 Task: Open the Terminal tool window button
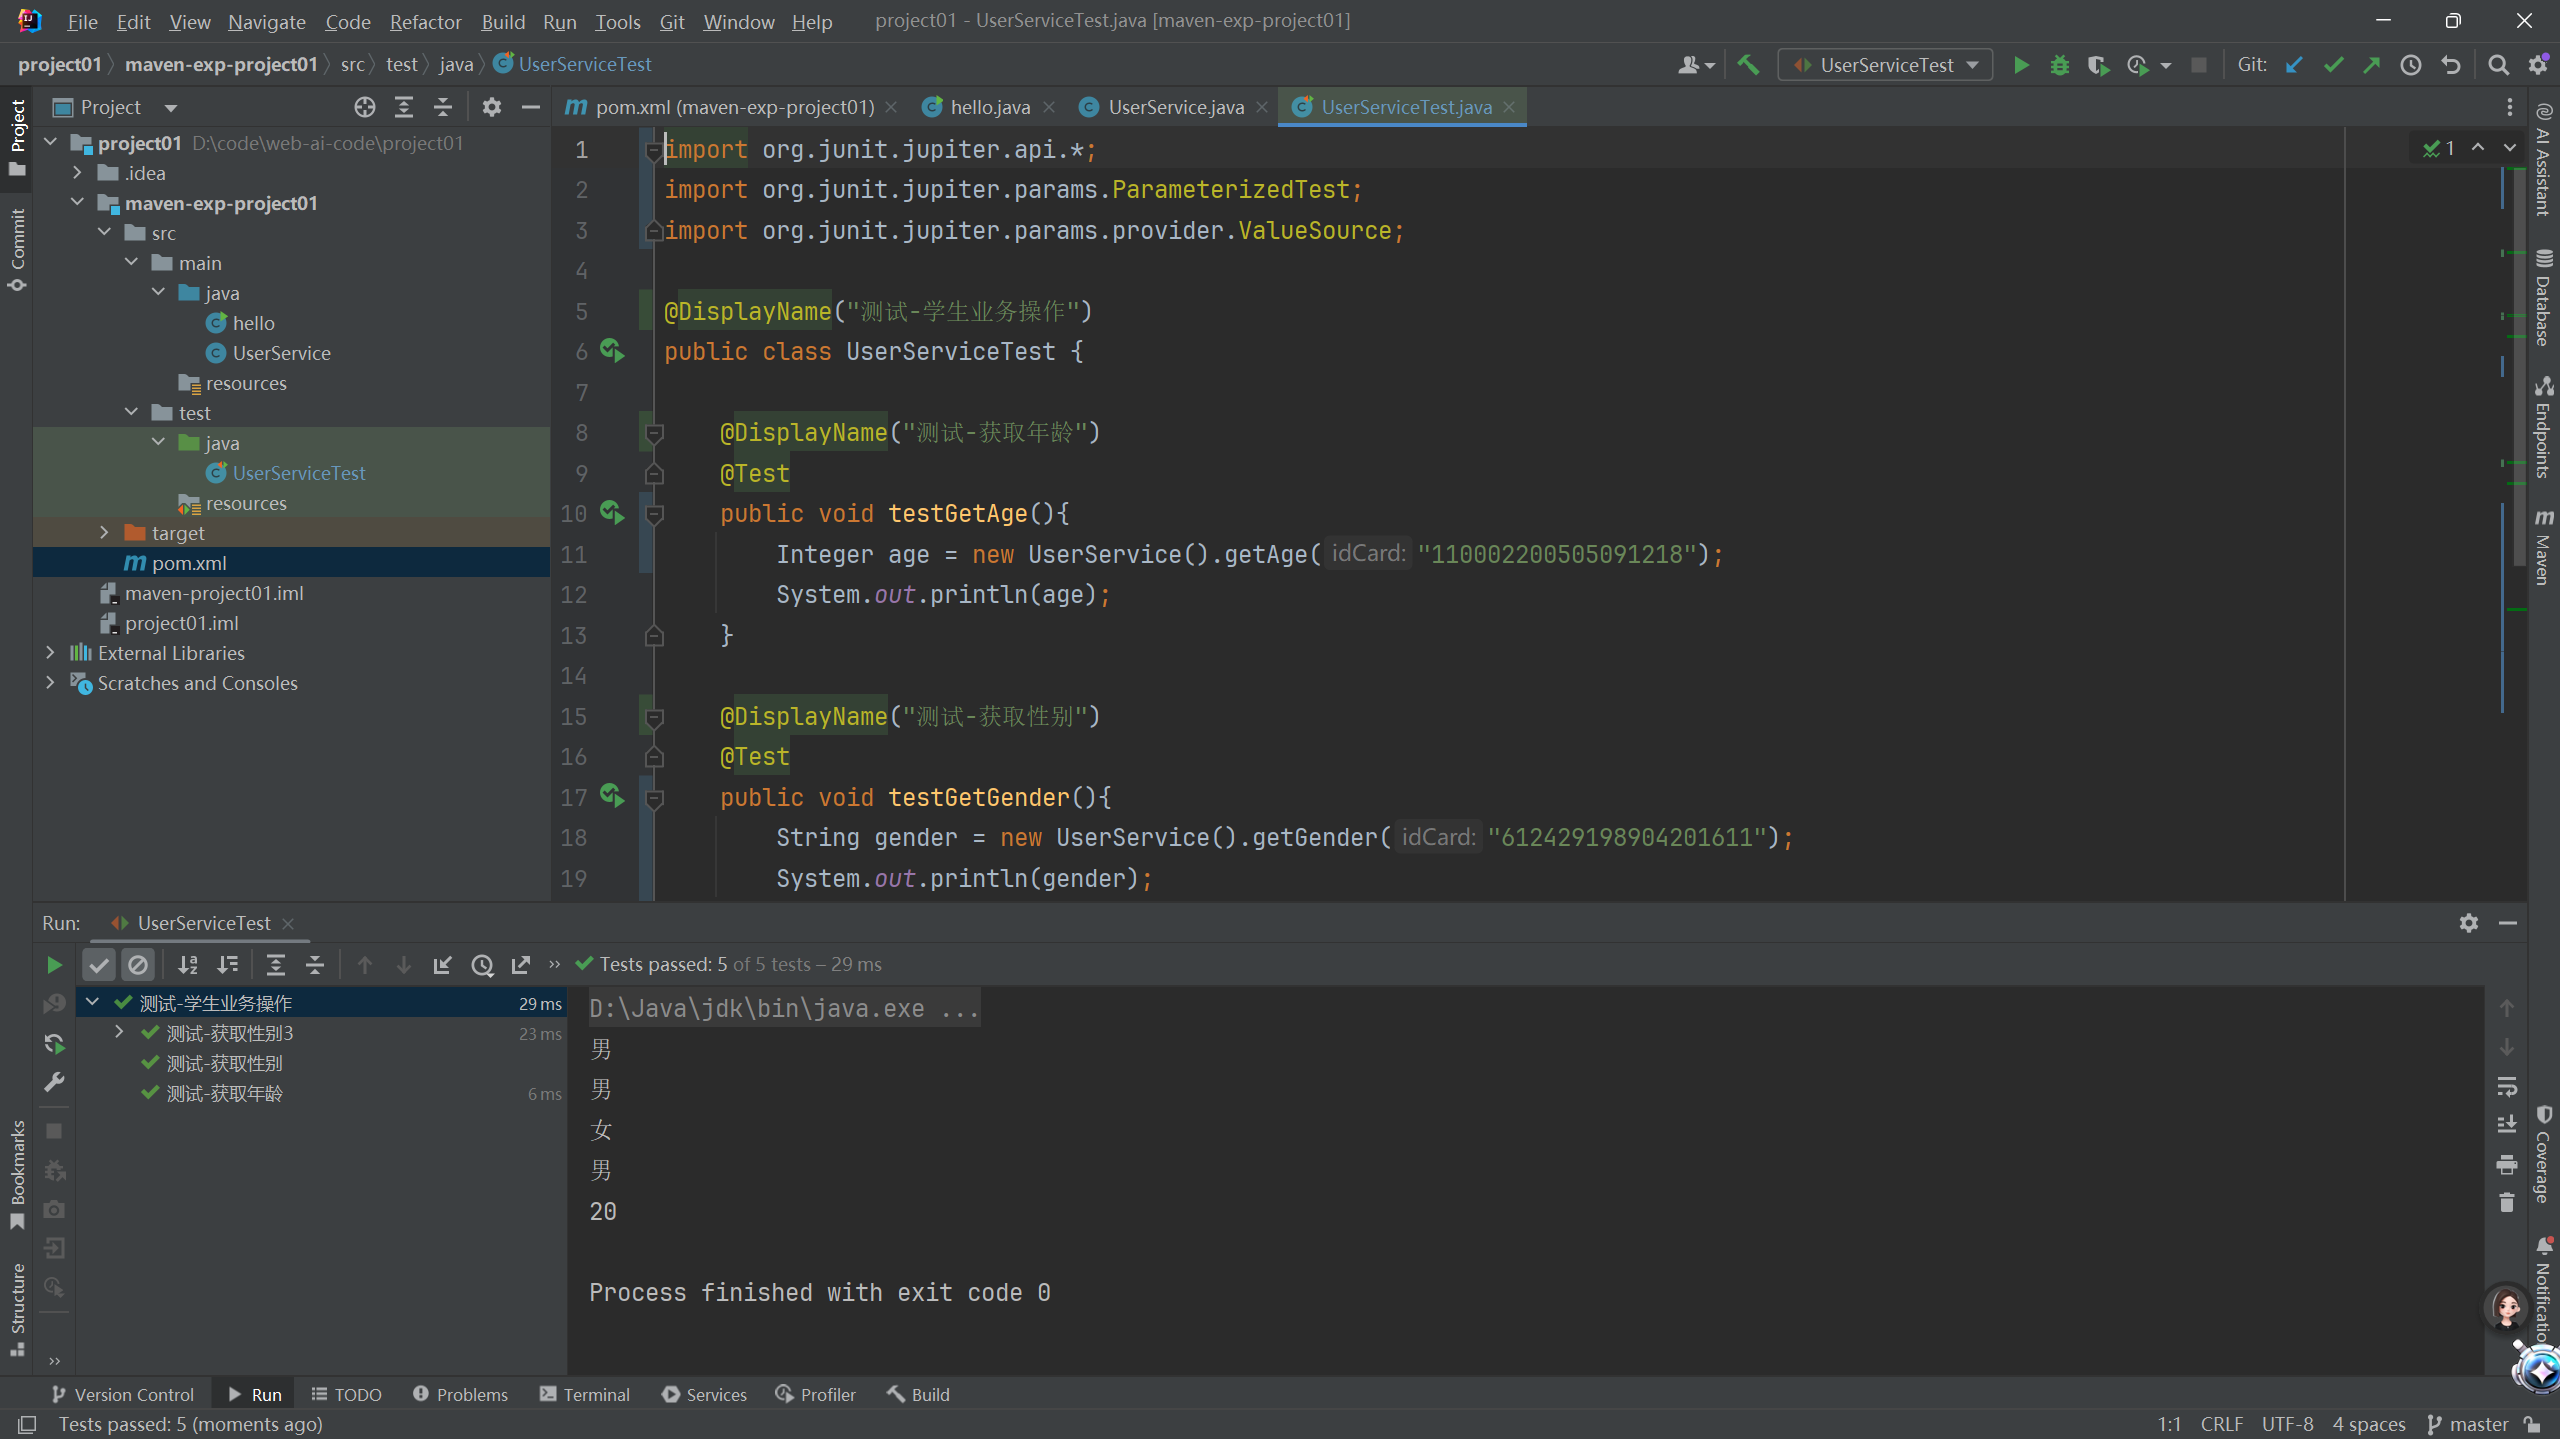(x=585, y=1394)
